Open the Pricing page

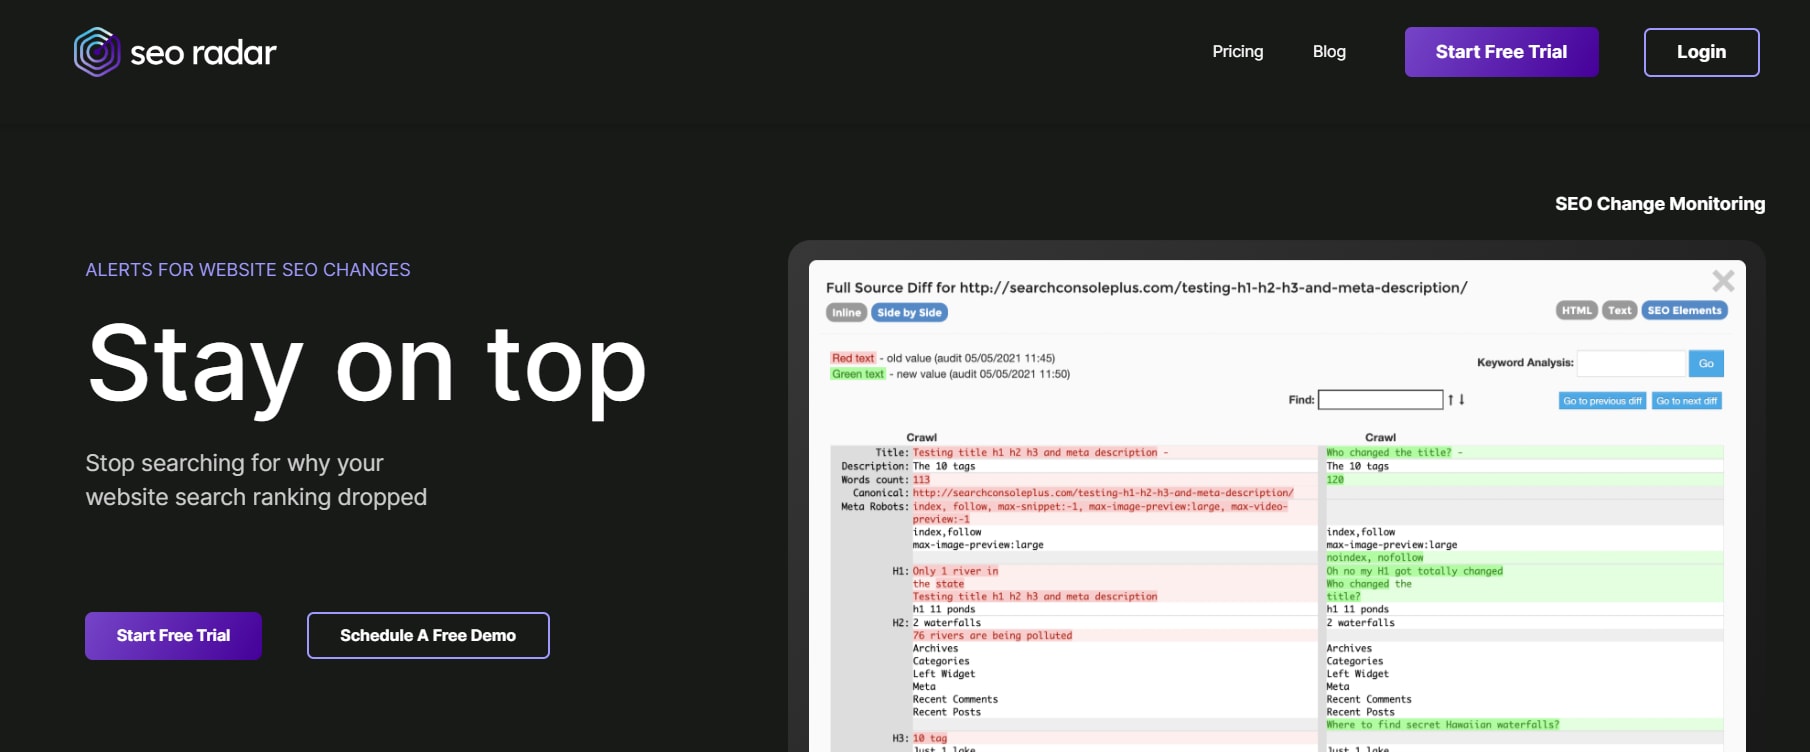(1238, 52)
